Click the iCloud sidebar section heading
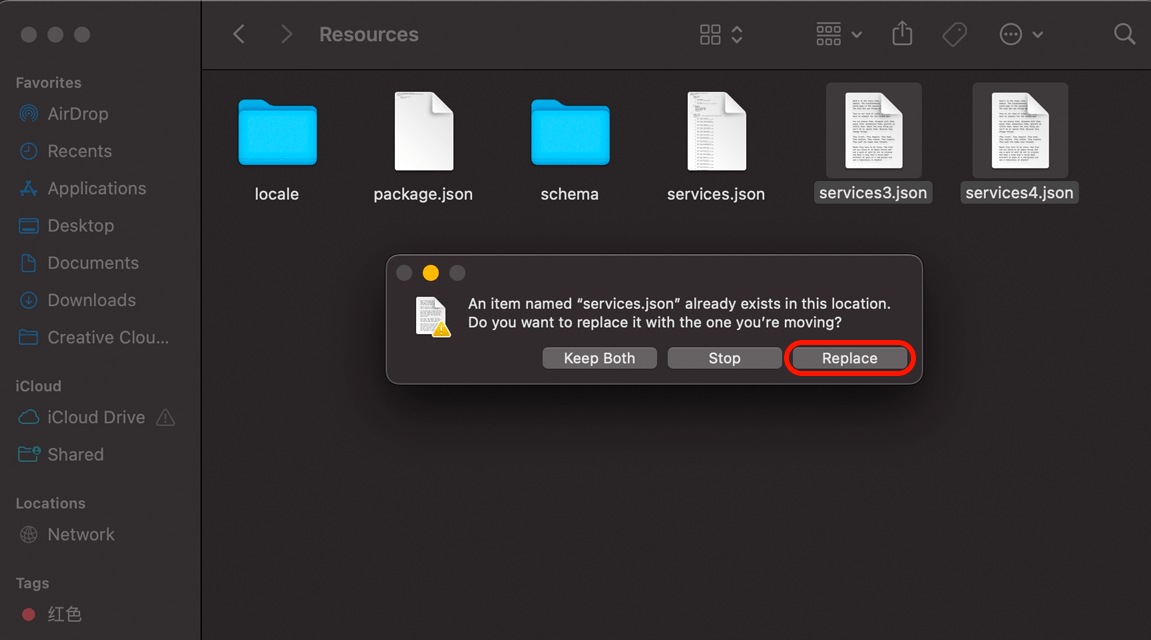The width and height of the screenshot is (1151, 640). point(38,386)
